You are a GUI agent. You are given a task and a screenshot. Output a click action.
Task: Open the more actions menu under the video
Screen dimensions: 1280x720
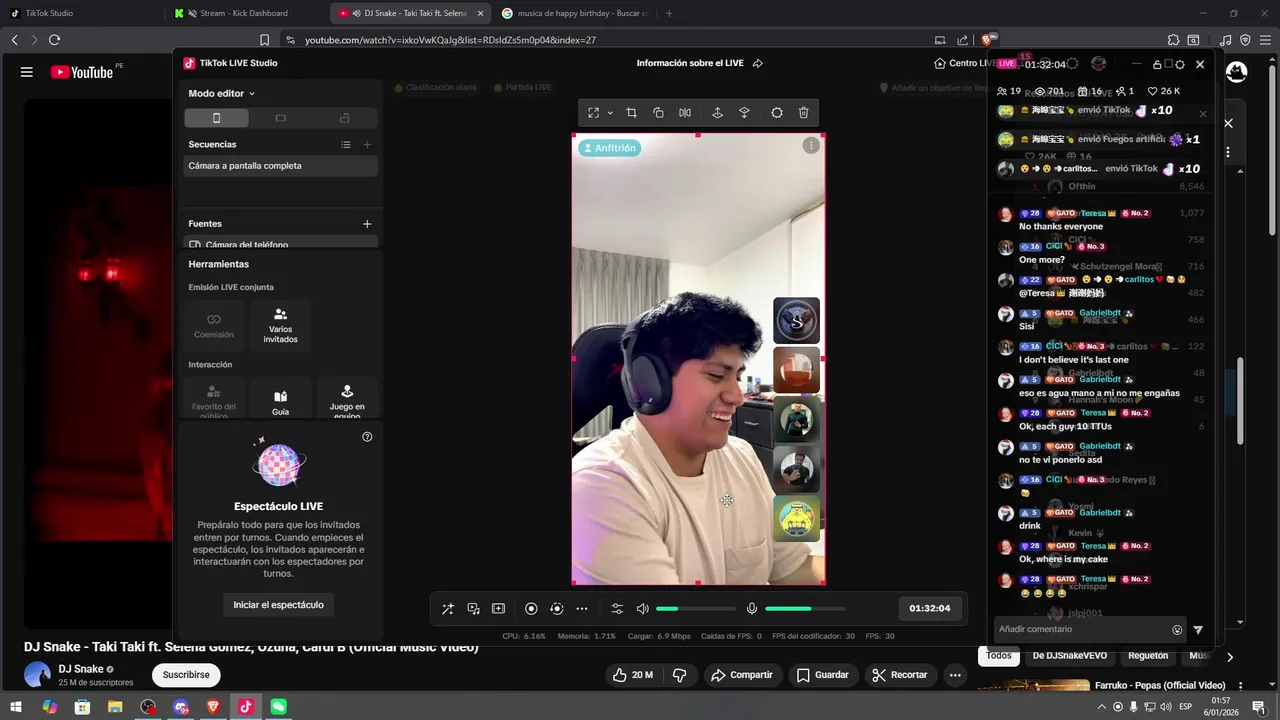955,675
